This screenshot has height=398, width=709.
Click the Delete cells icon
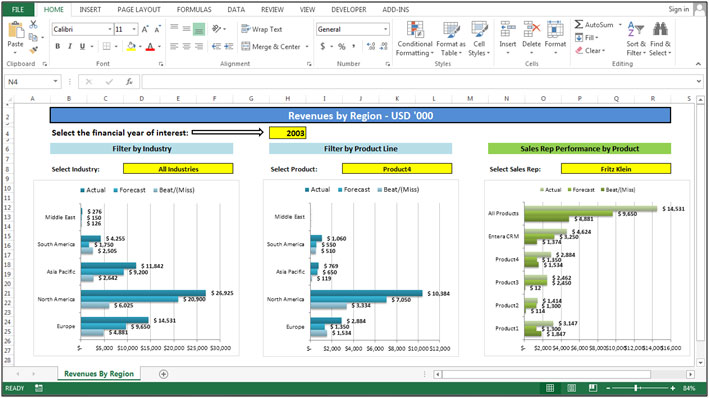click(531, 30)
